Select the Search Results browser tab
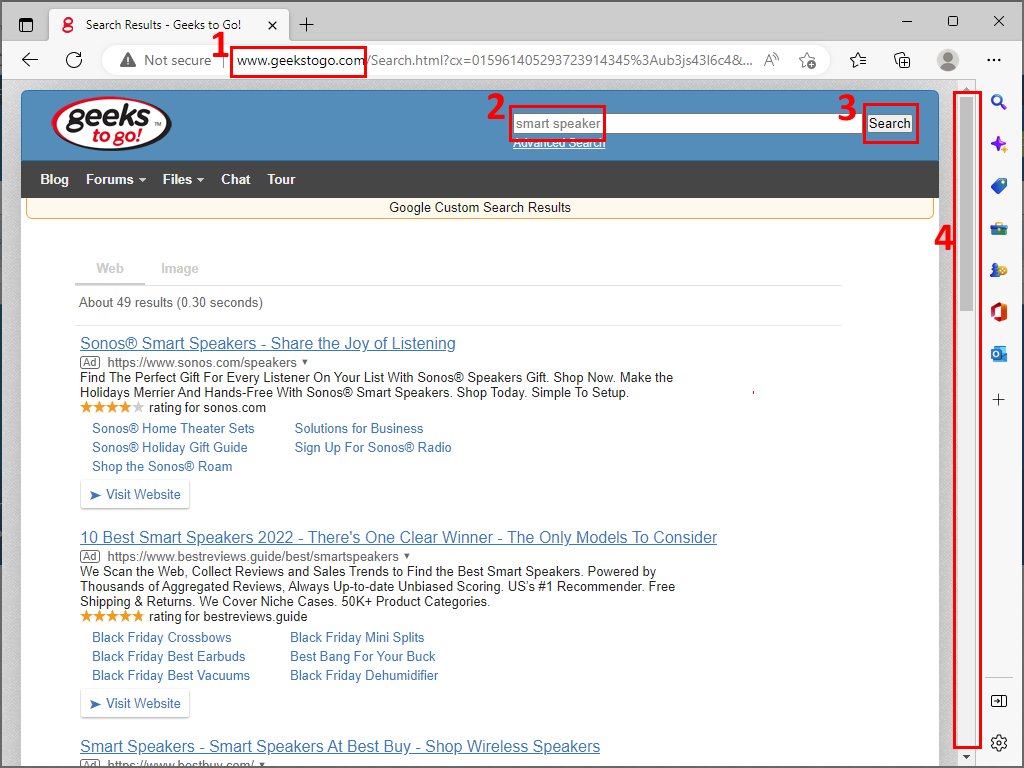The height and width of the screenshot is (768, 1024). [167, 25]
